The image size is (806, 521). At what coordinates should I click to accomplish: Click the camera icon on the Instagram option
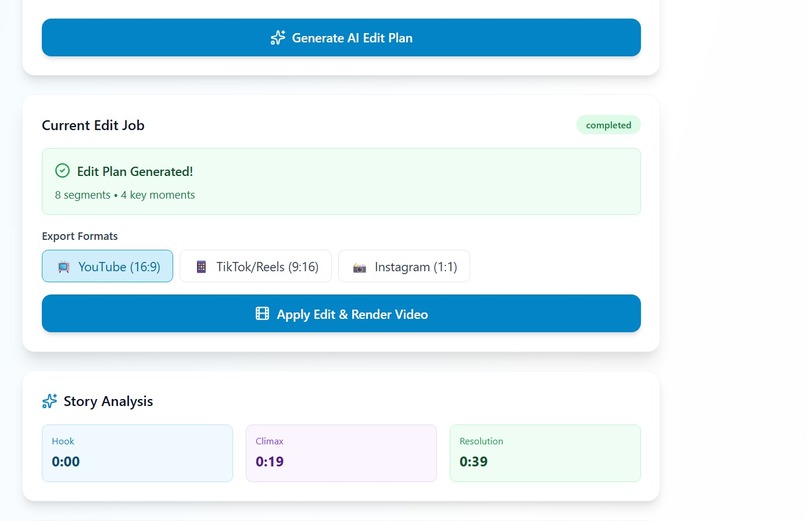click(359, 268)
